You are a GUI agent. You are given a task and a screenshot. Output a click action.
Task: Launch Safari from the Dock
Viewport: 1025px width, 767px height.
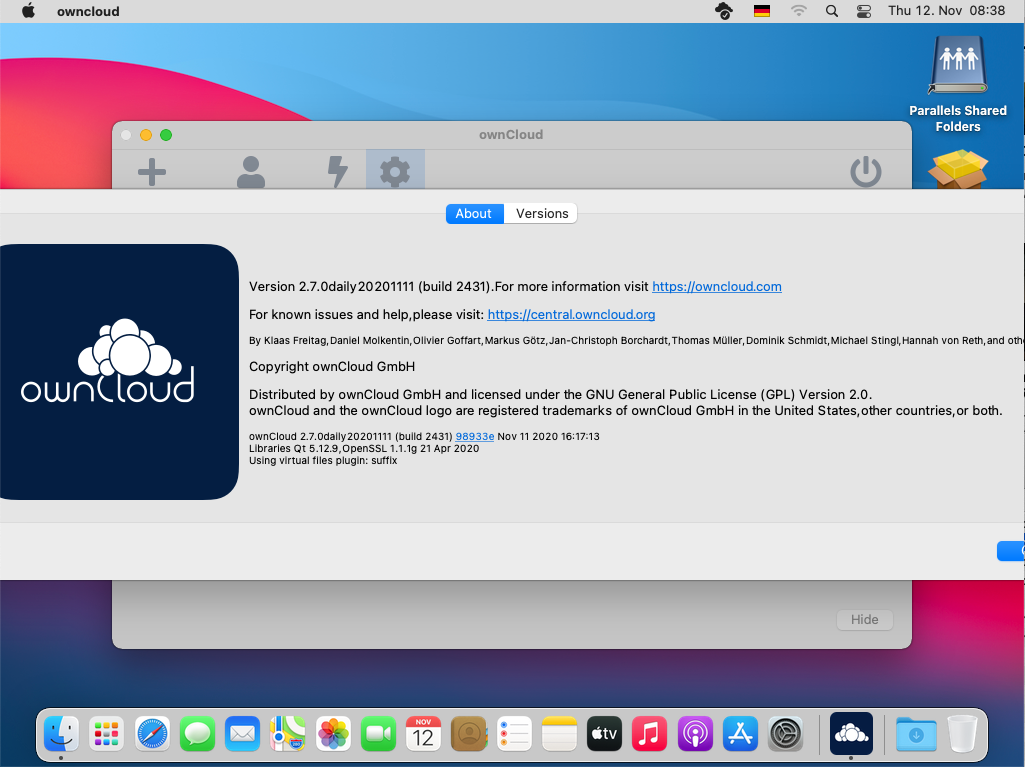[x=152, y=733]
